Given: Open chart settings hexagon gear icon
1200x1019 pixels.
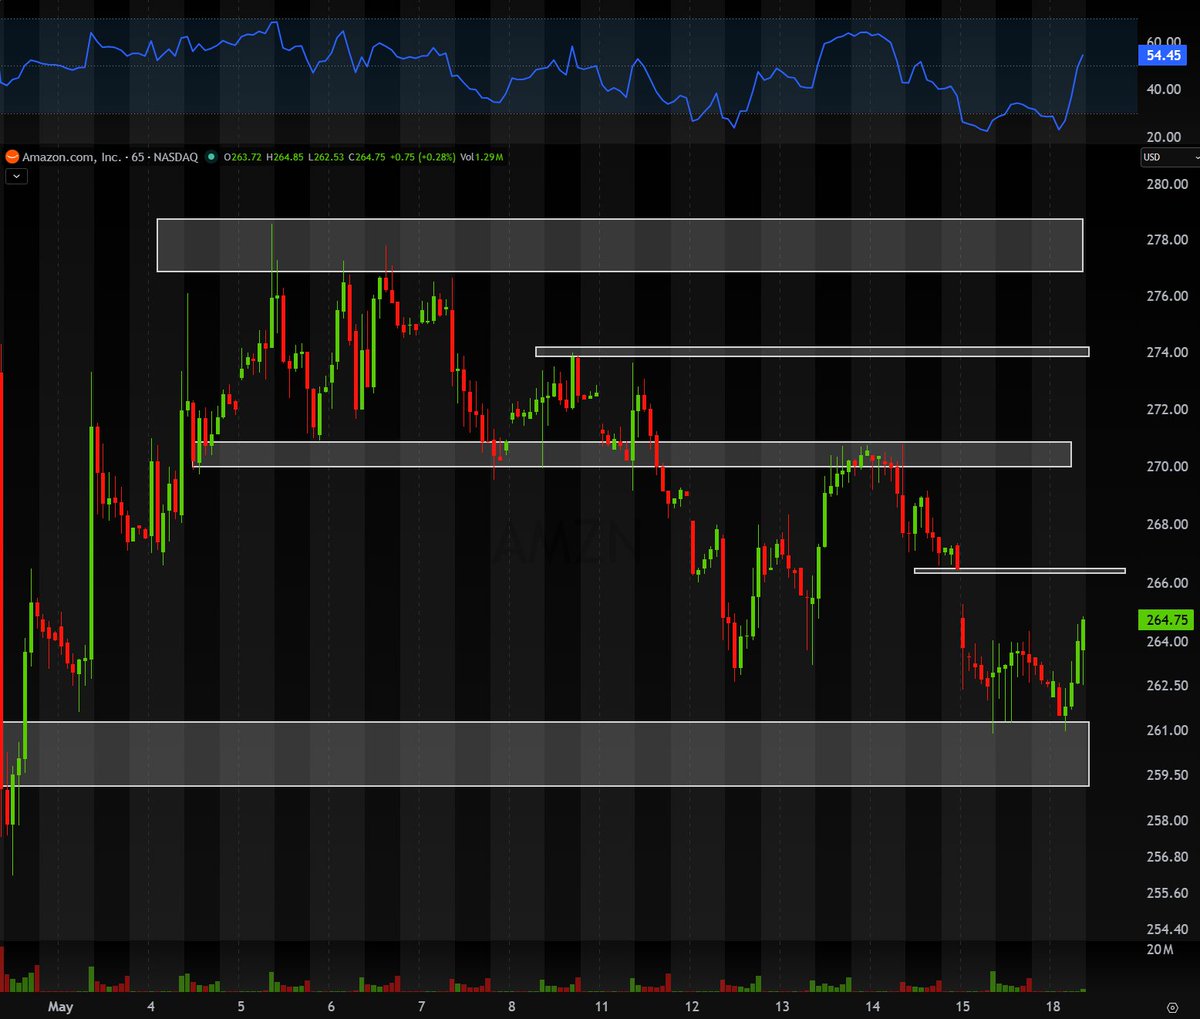Looking at the screenshot, I should pyautogui.click(x=1172, y=1007).
